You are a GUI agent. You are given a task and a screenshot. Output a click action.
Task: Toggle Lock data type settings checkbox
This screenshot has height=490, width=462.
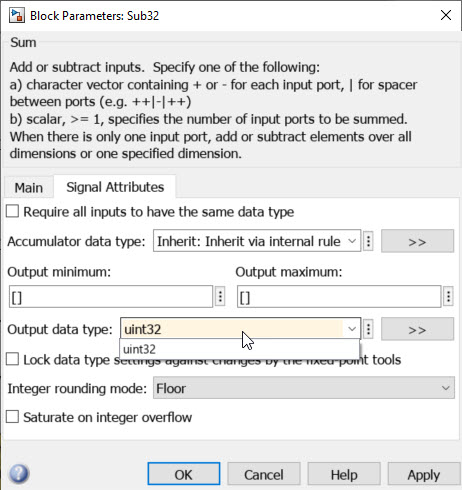point(12,359)
